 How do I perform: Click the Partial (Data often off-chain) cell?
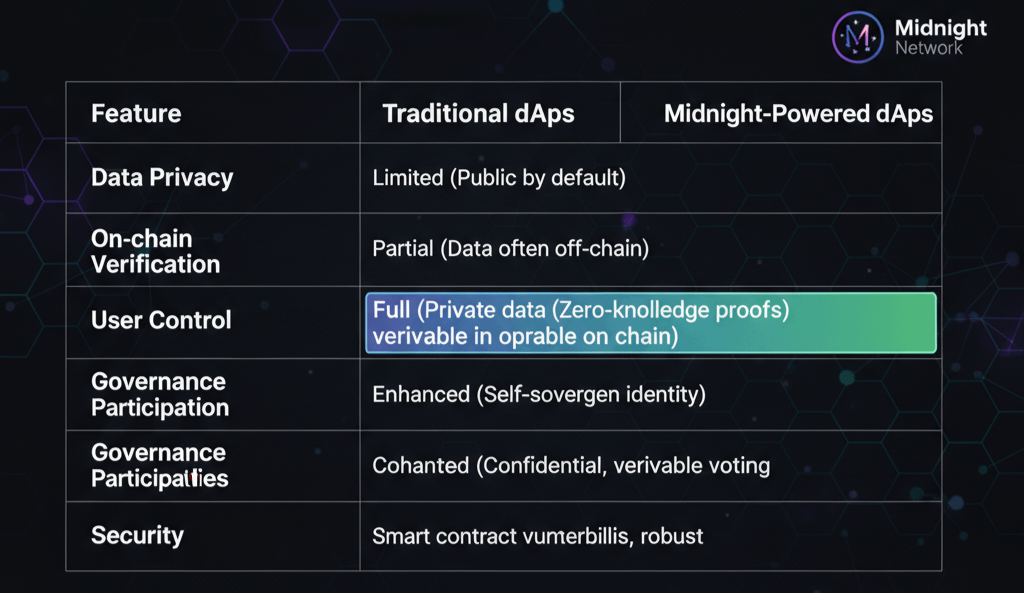coord(510,249)
